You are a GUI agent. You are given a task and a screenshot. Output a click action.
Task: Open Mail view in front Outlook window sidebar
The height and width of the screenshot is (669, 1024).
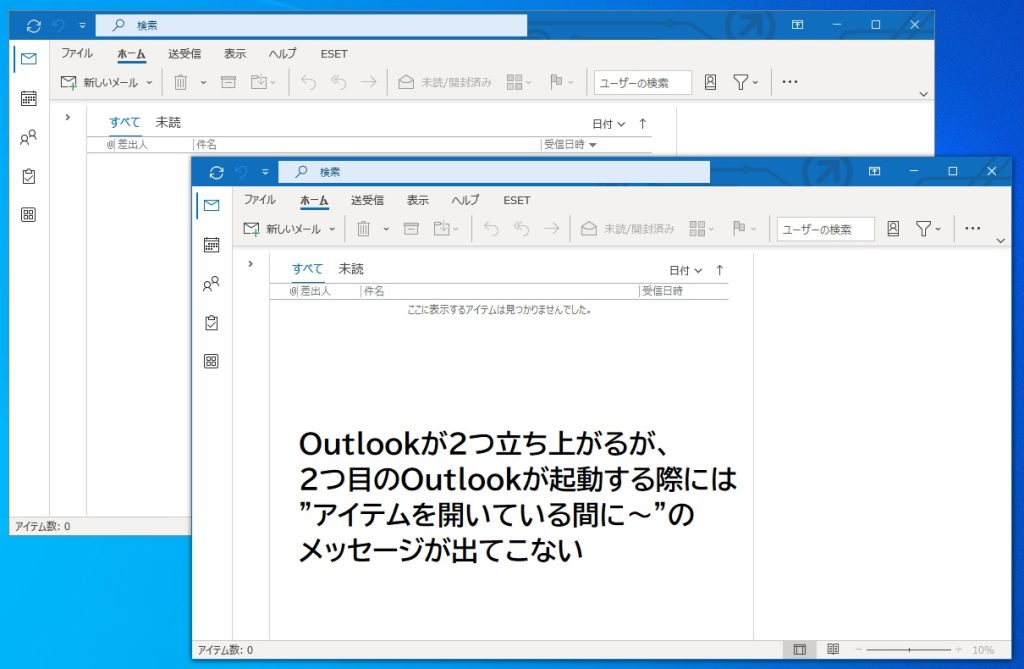click(x=212, y=206)
